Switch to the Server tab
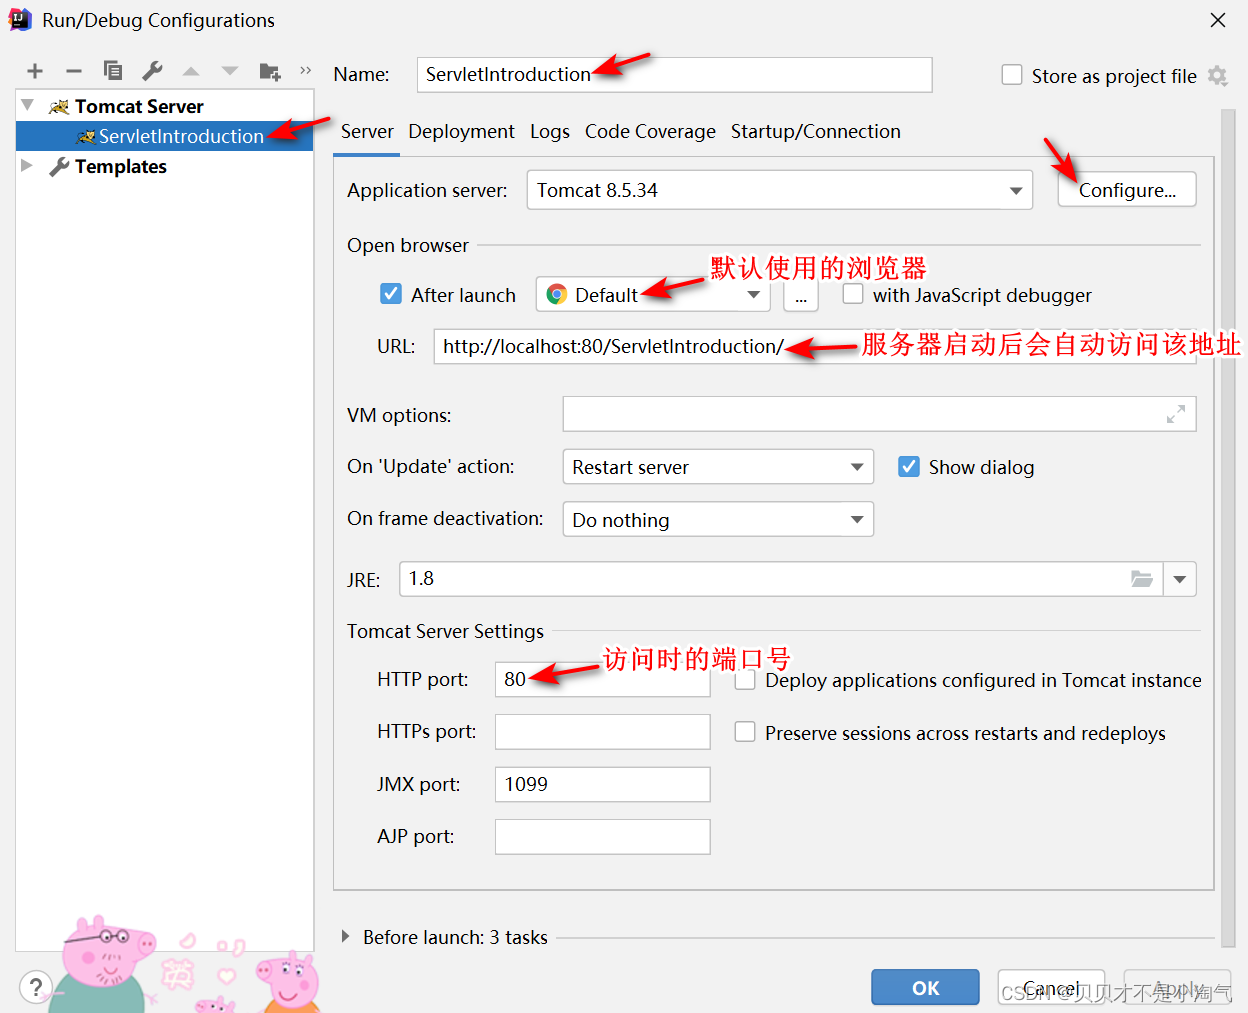The height and width of the screenshot is (1013, 1248). (367, 132)
